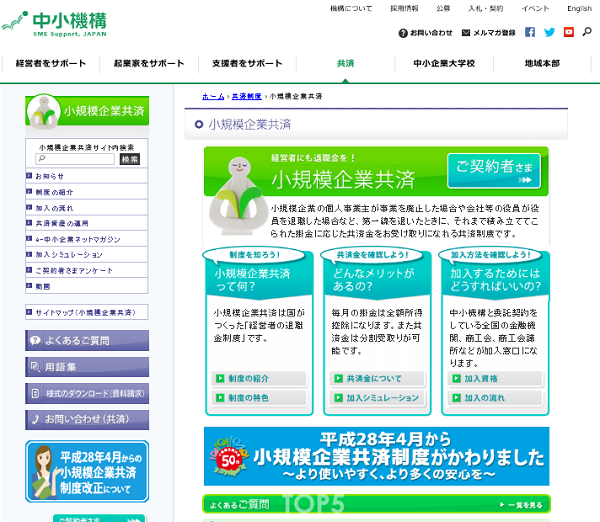600x522 pixels.
Task: Open サイトマップ(小規模企業共済) link
Action: pos(86,312)
